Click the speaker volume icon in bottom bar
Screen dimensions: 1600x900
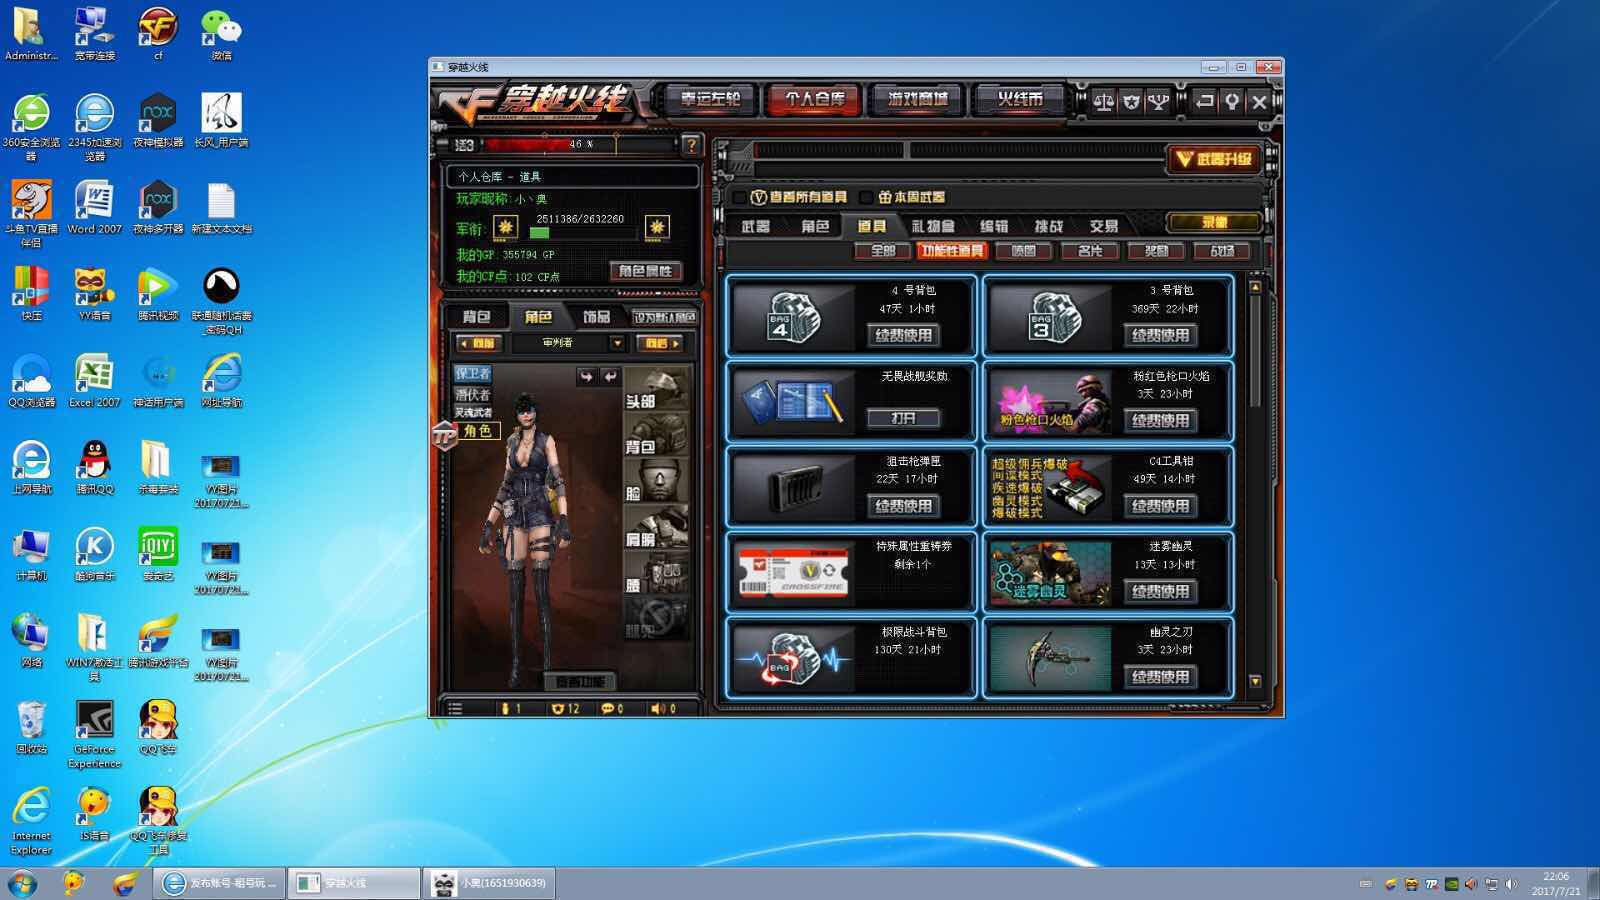[x=657, y=708]
